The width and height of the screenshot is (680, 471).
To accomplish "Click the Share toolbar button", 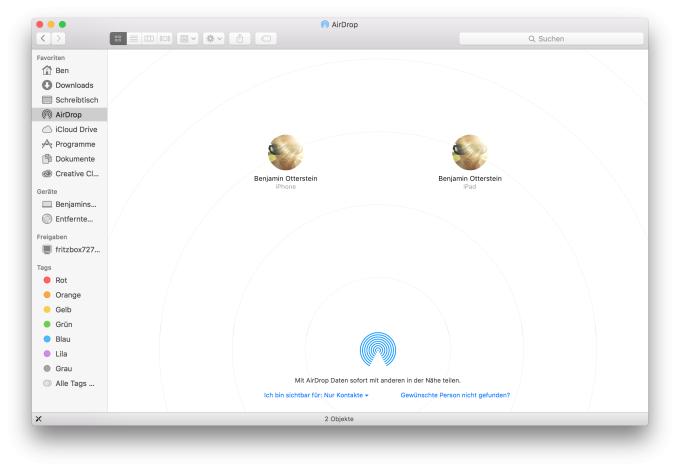I will click(240, 39).
